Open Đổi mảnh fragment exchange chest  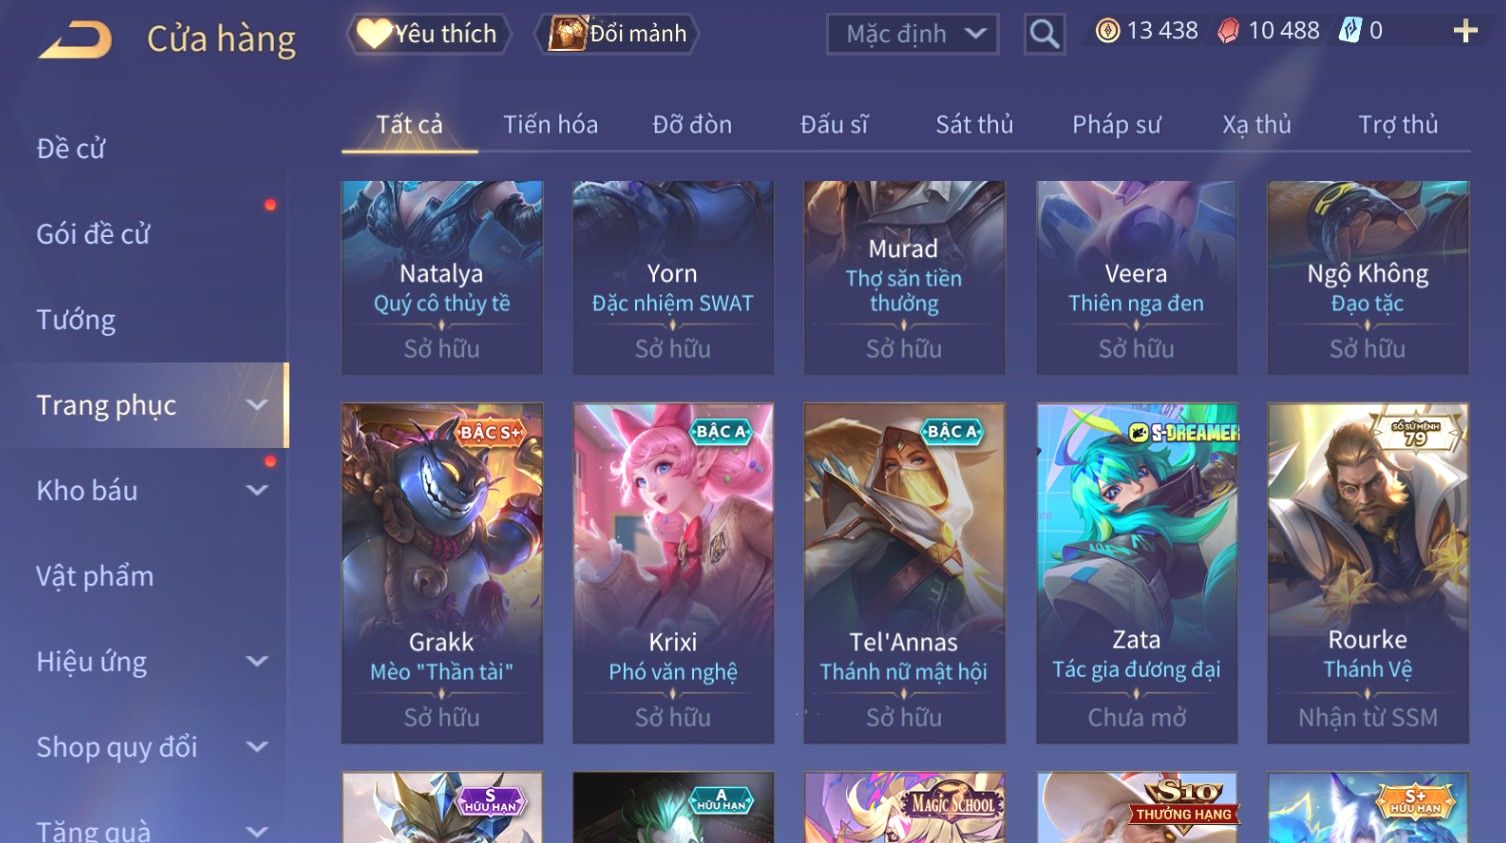[617, 34]
